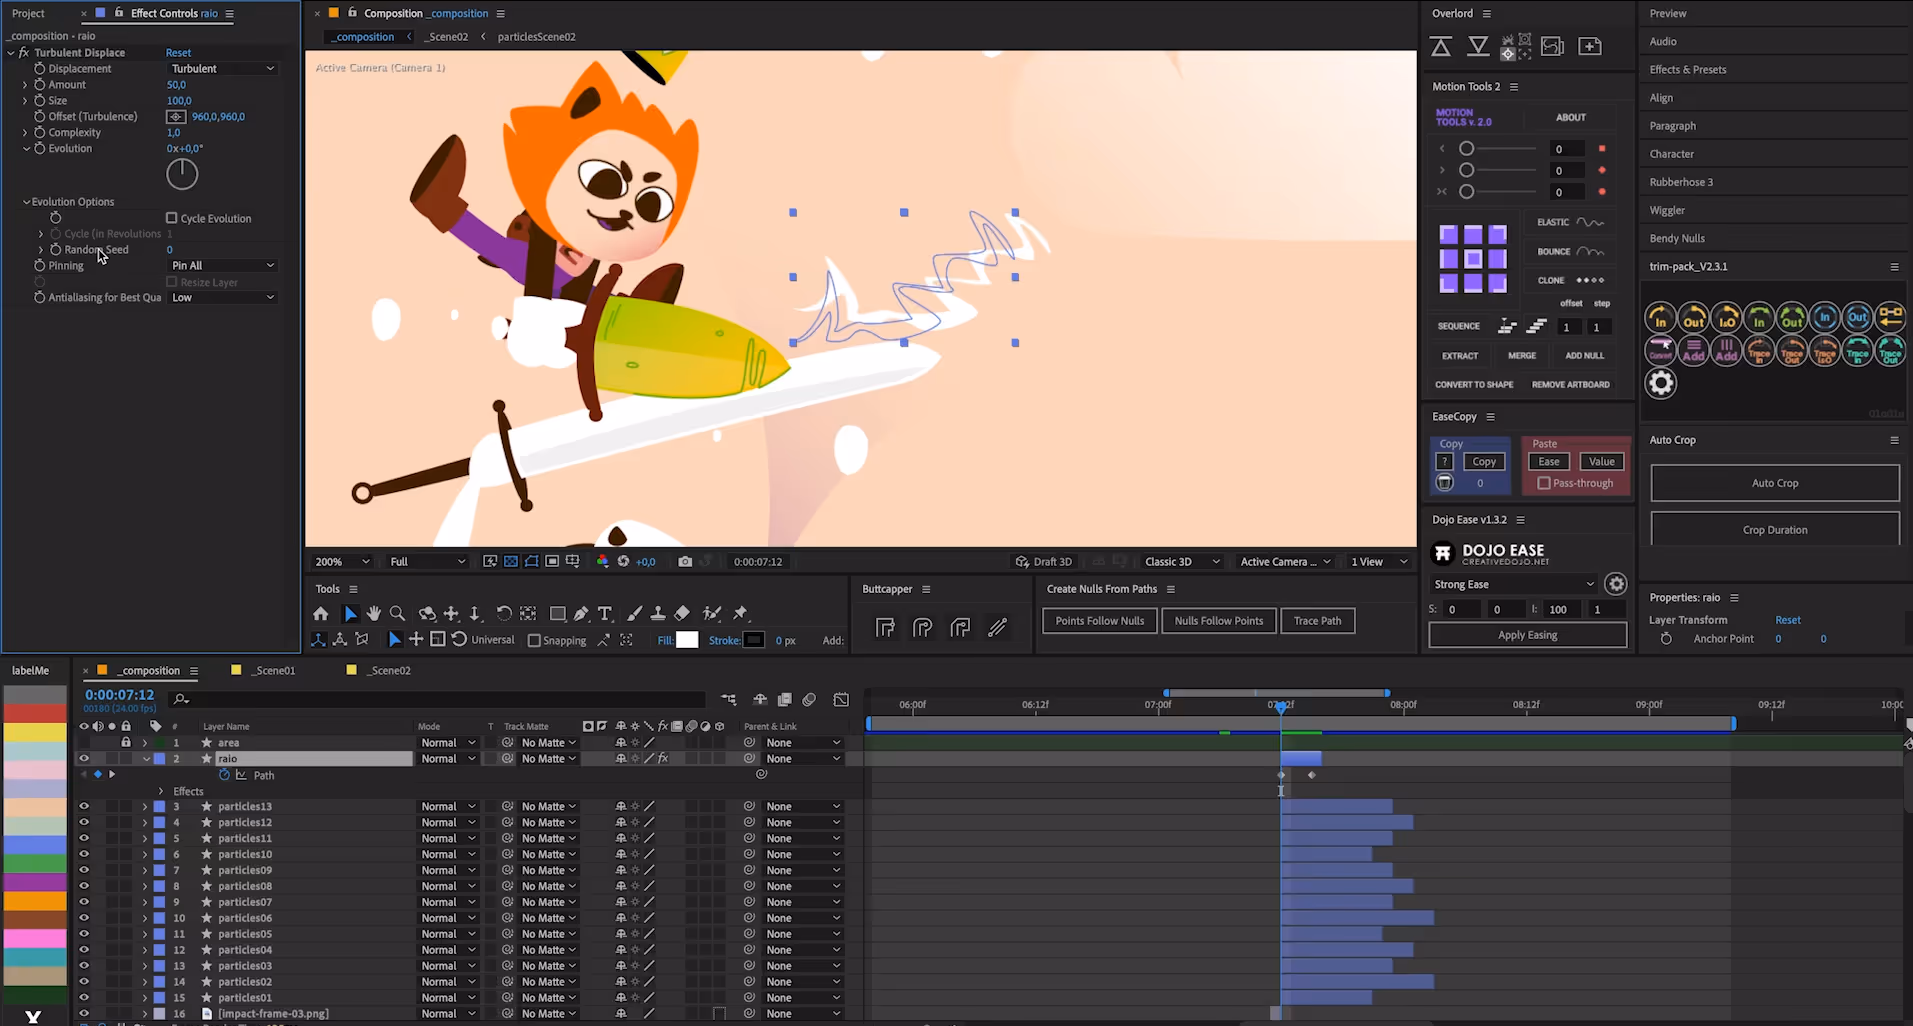Click trim-pack blue In button
The image size is (1913, 1026).
click(1825, 318)
